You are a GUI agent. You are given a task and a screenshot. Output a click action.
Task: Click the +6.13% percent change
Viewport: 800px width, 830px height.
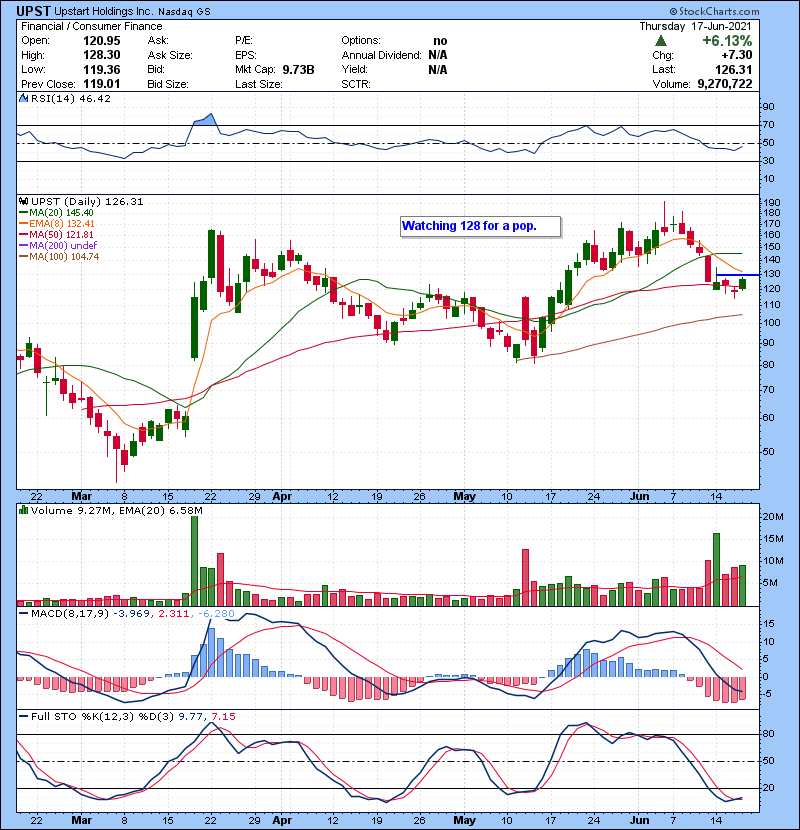[x=726, y=41]
